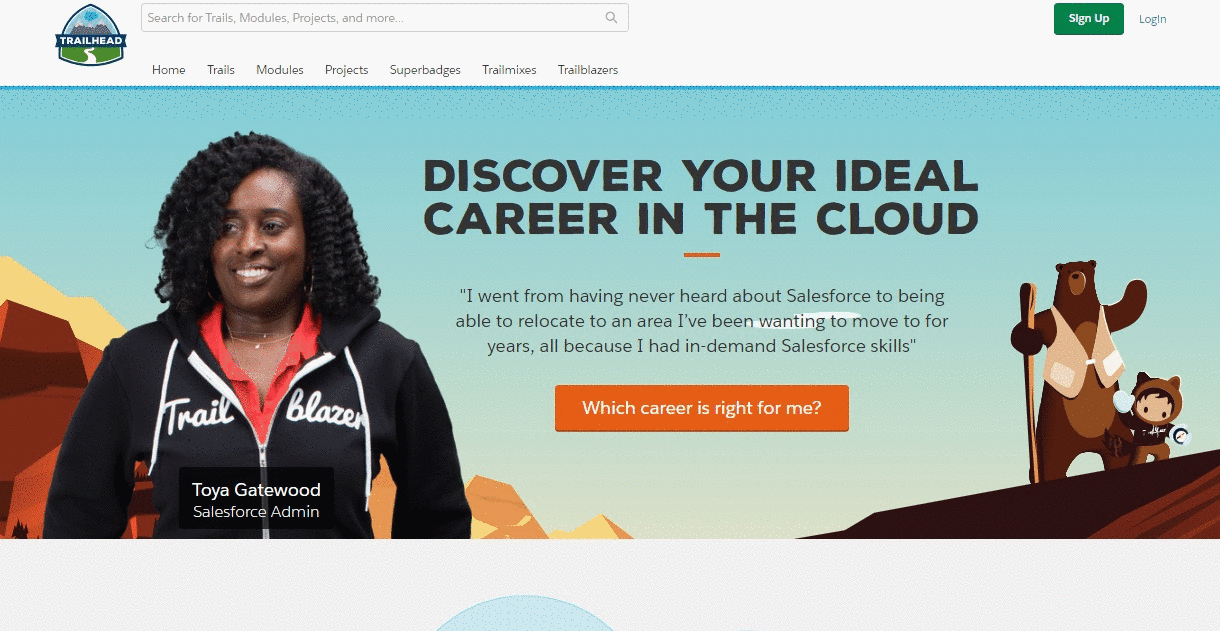Image resolution: width=1220 pixels, height=631 pixels.
Task: Click the Login link
Action: tap(1153, 19)
